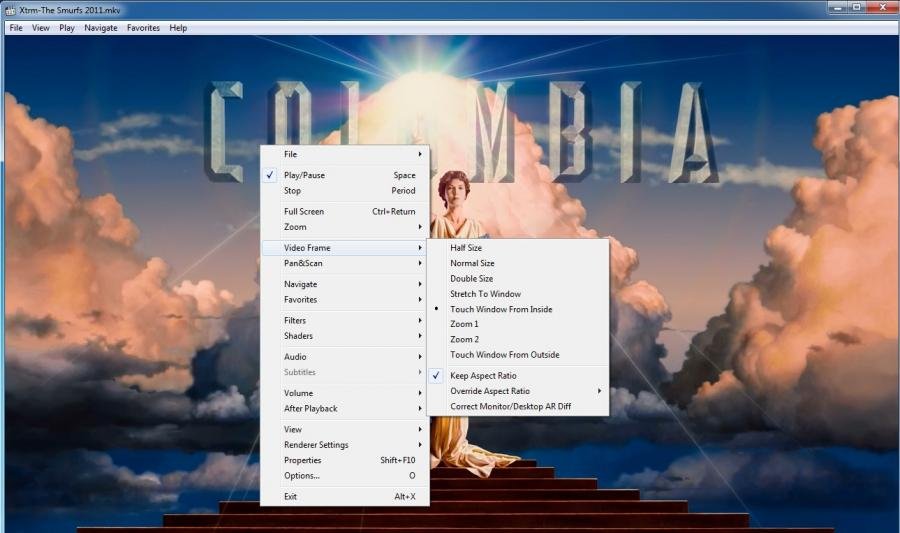Toggle the checked Play/Pause entry
The image size is (900, 533).
point(344,175)
